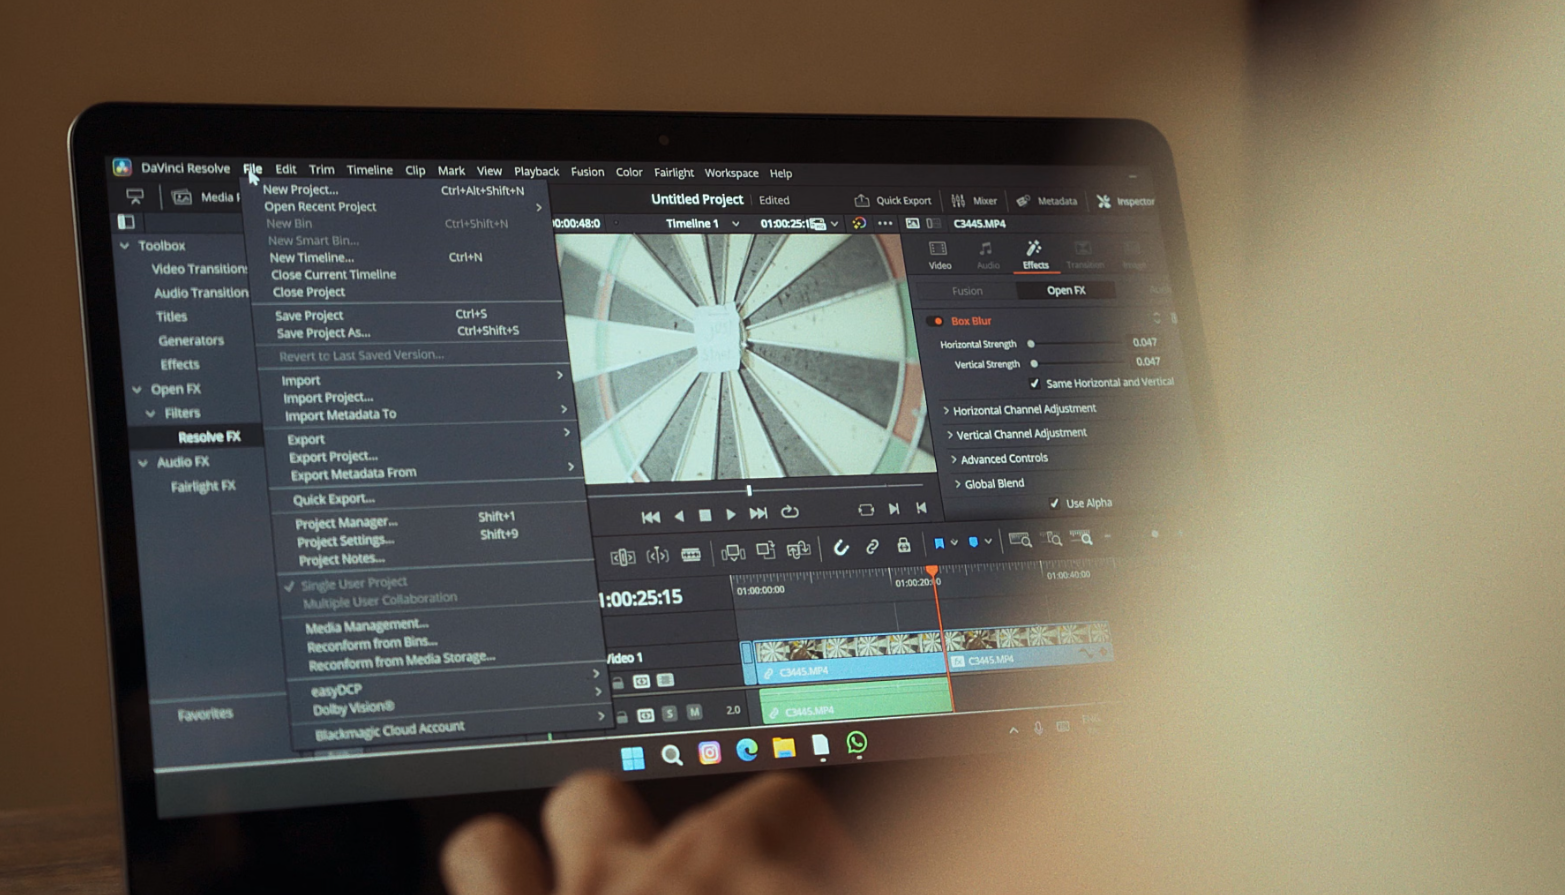This screenshot has width=1565, height=895.
Task: Open Project Settings... from the menu
Action: (x=345, y=541)
